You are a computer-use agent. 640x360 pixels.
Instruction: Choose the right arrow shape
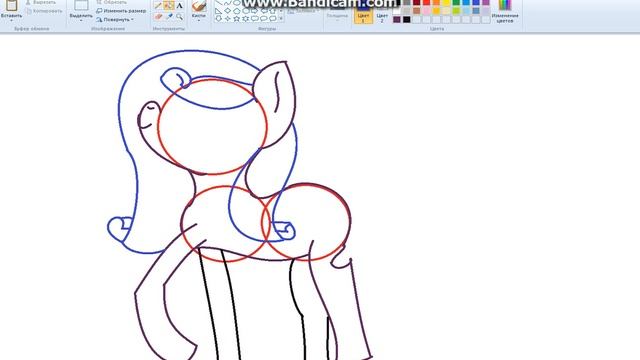(x=254, y=11)
